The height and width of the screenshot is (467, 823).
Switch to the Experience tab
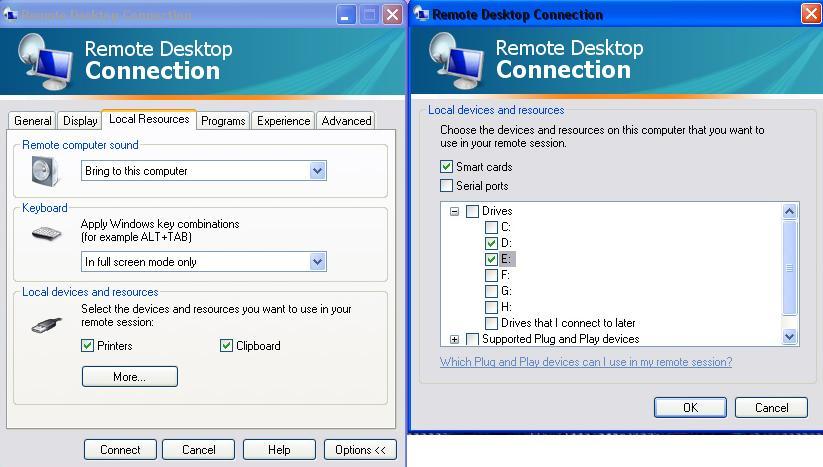point(283,121)
